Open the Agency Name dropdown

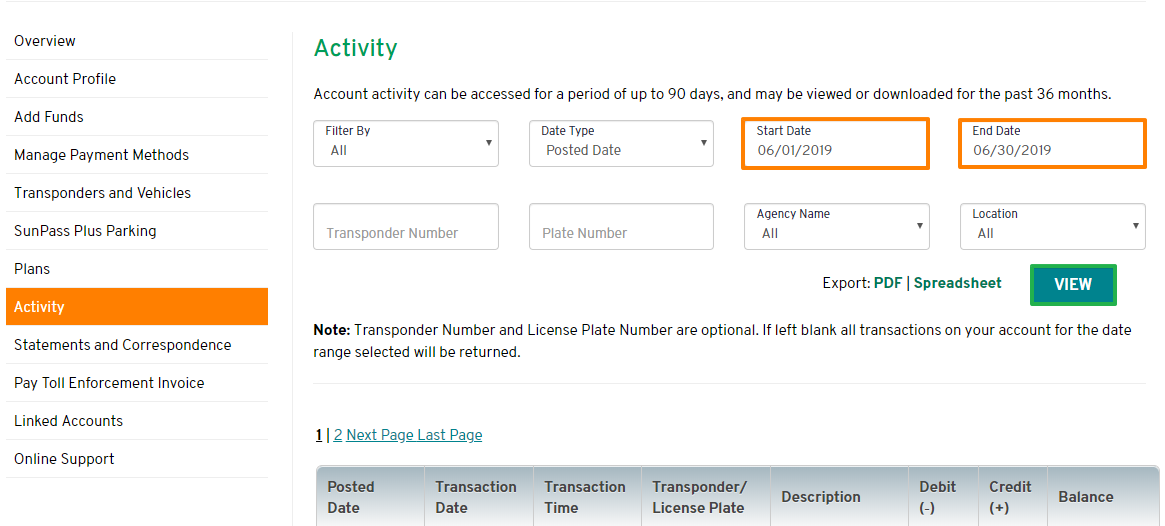point(837,227)
